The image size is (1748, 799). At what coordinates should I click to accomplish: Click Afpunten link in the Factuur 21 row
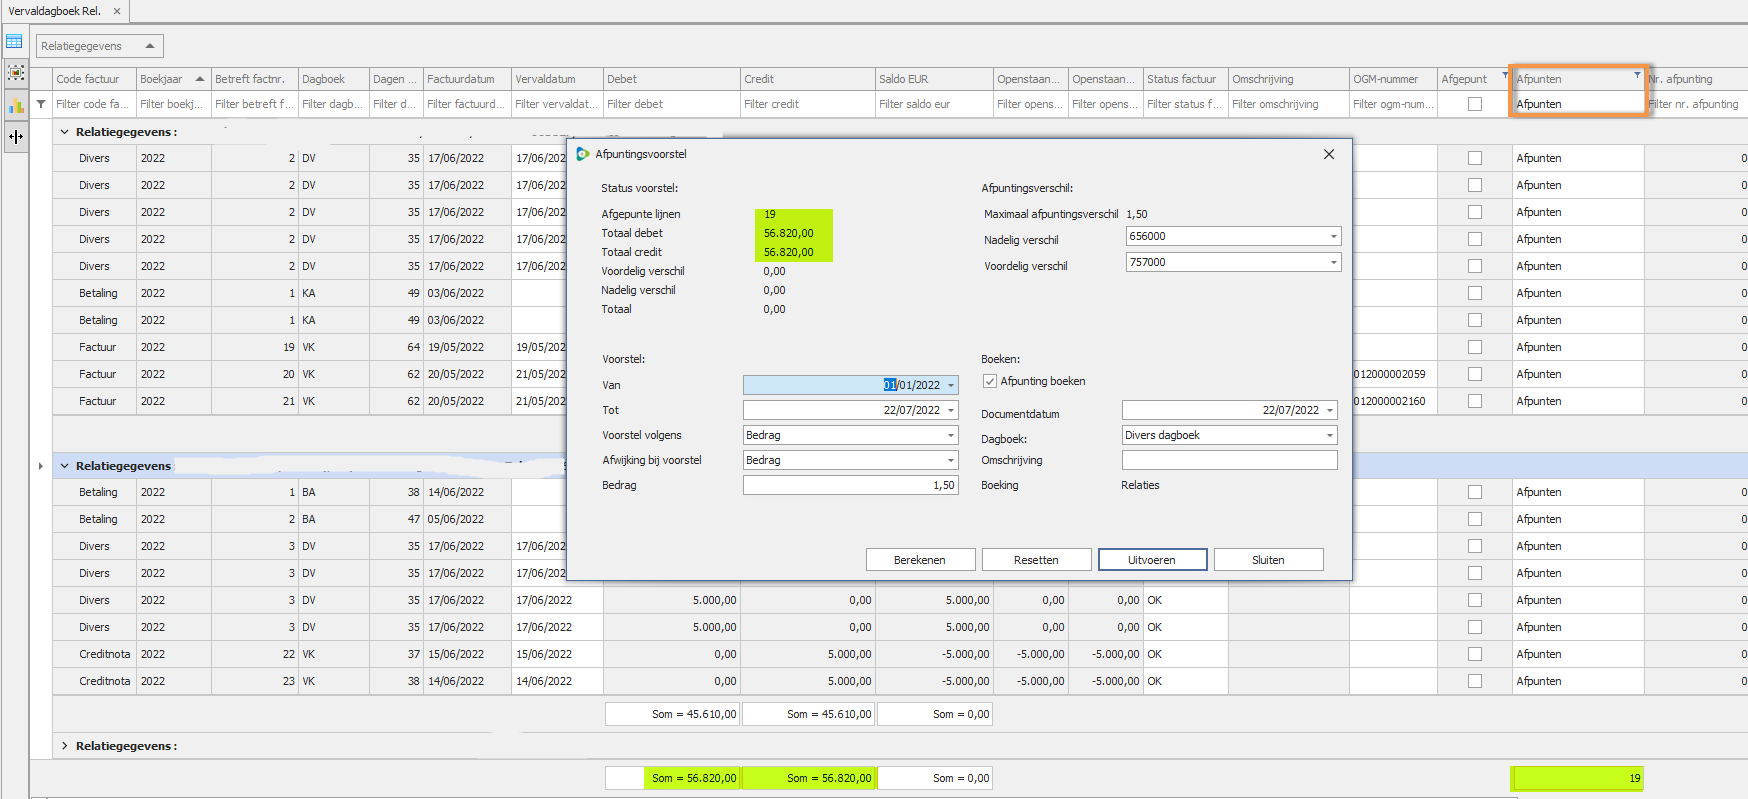click(1538, 401)
